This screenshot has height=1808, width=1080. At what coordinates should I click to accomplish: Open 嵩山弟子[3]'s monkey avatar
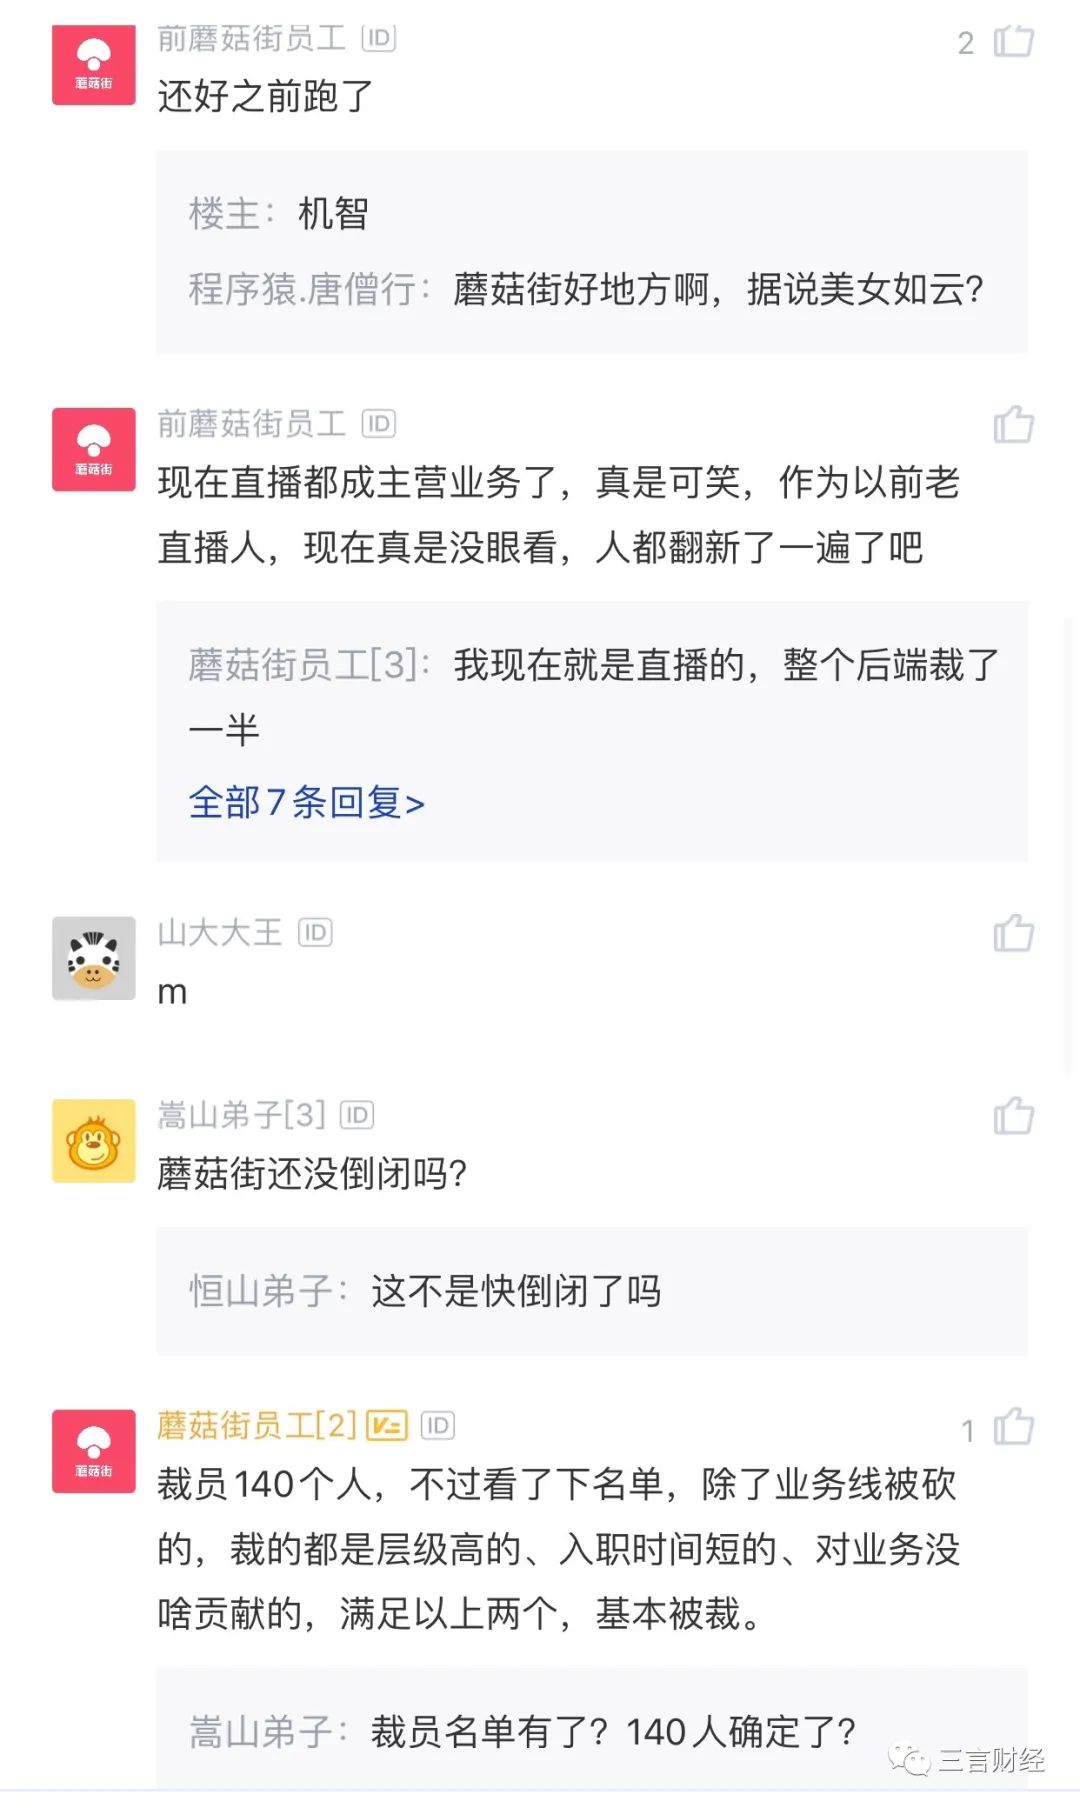click(94, 1141)
